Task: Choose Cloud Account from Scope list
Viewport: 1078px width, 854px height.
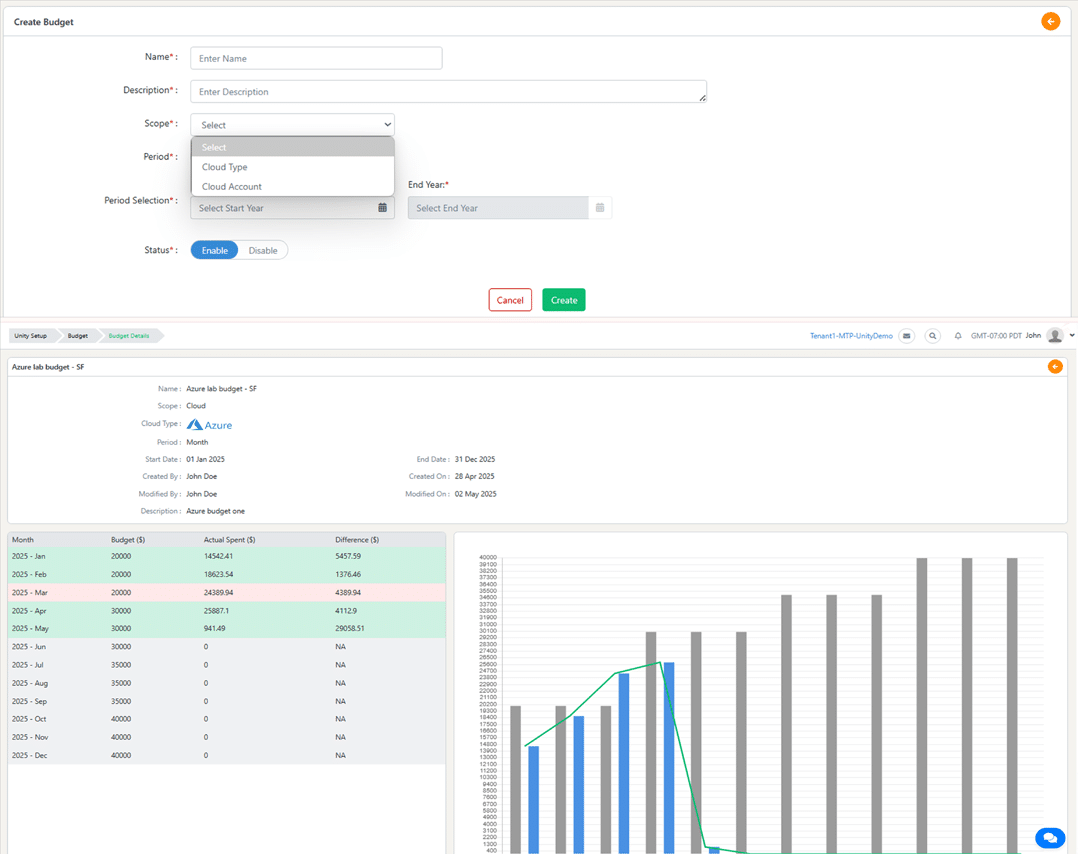Action: (232, 187)
